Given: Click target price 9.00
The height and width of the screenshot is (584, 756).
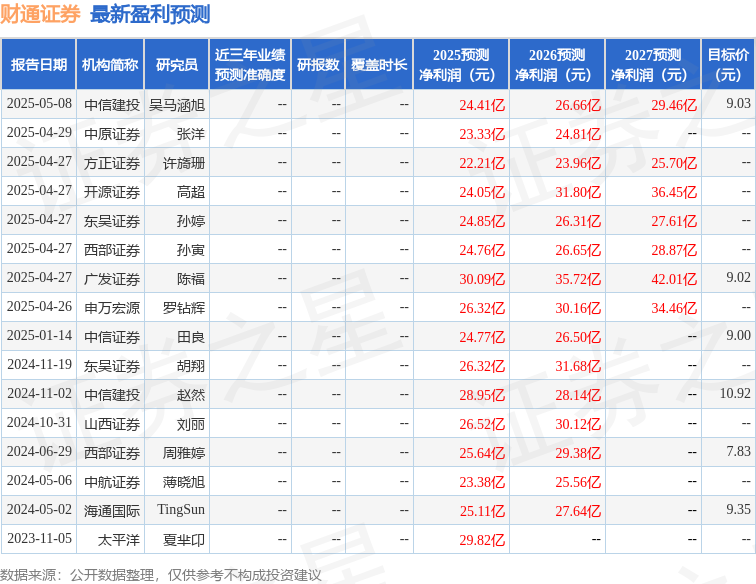Looking at the screenshot, I should click(x=739, y=335).
